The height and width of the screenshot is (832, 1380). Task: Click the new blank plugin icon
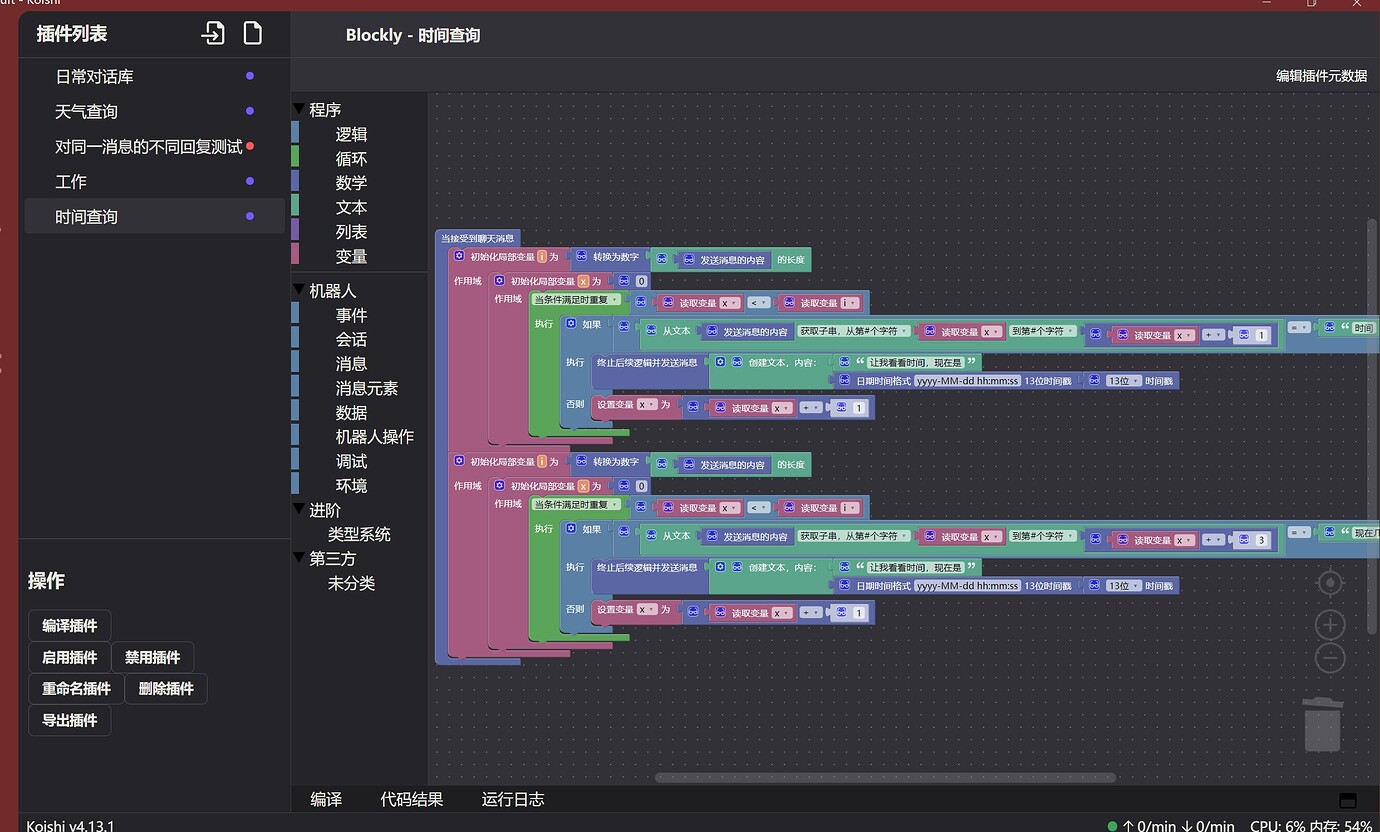click(x=252, y=33)
